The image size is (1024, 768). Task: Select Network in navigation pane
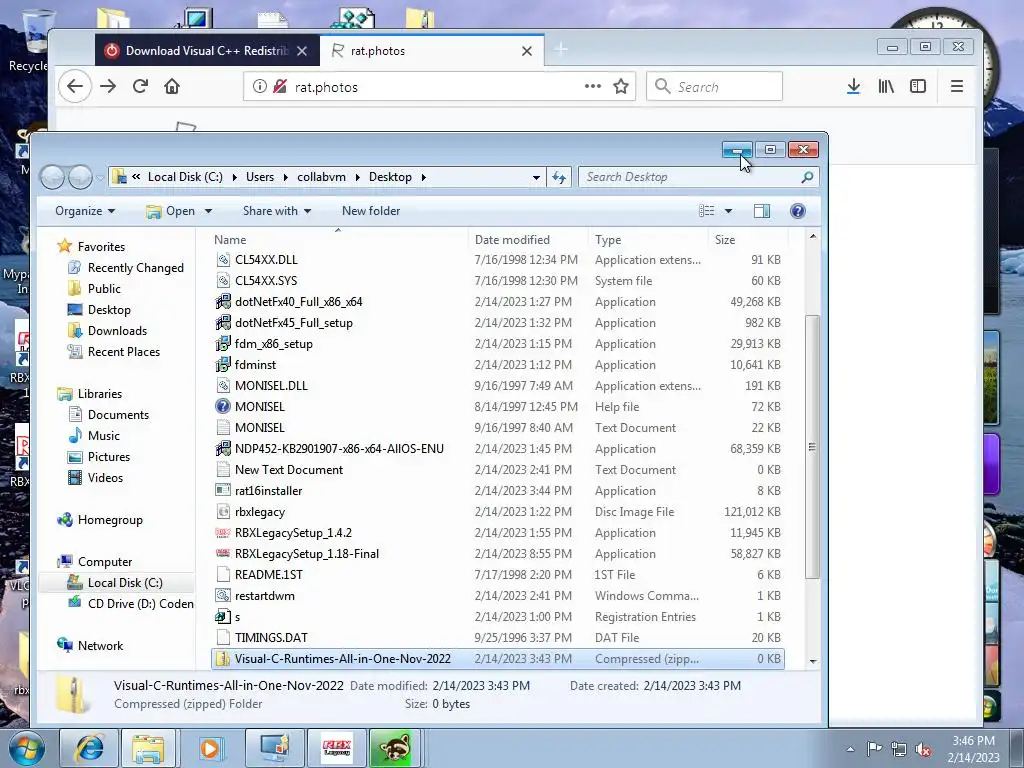coord(90,645)
